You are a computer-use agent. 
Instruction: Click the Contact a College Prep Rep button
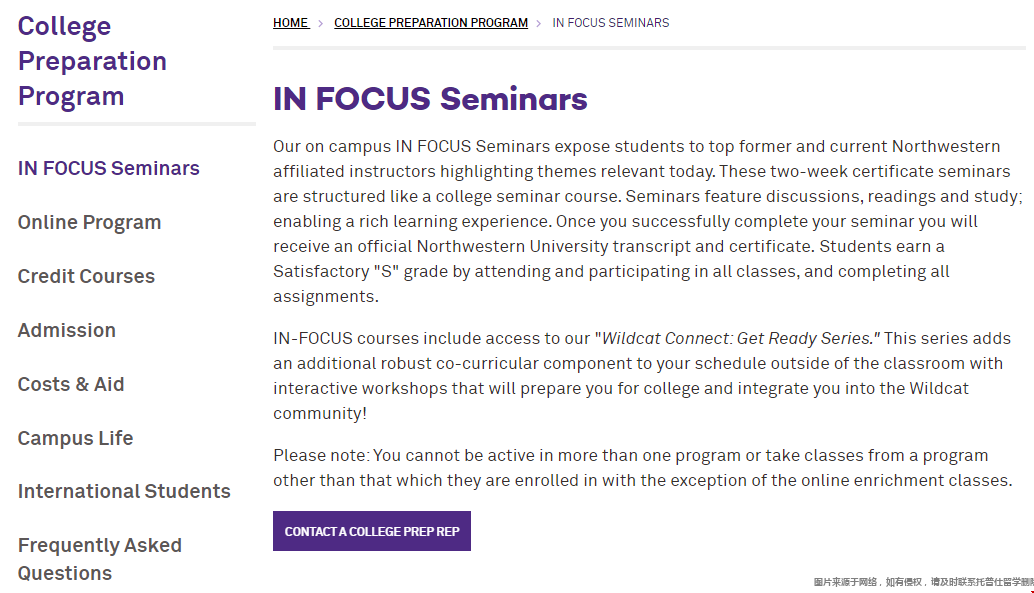372,531
